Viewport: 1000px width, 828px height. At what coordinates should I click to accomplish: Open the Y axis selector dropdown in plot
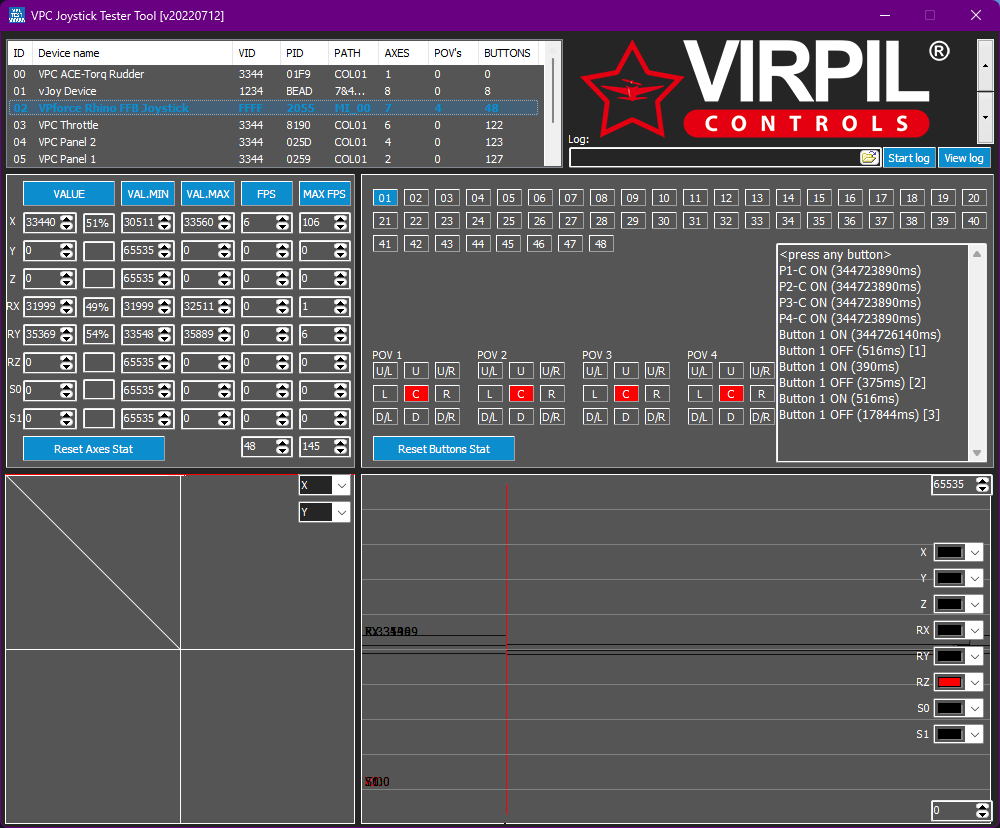(342, 512)
